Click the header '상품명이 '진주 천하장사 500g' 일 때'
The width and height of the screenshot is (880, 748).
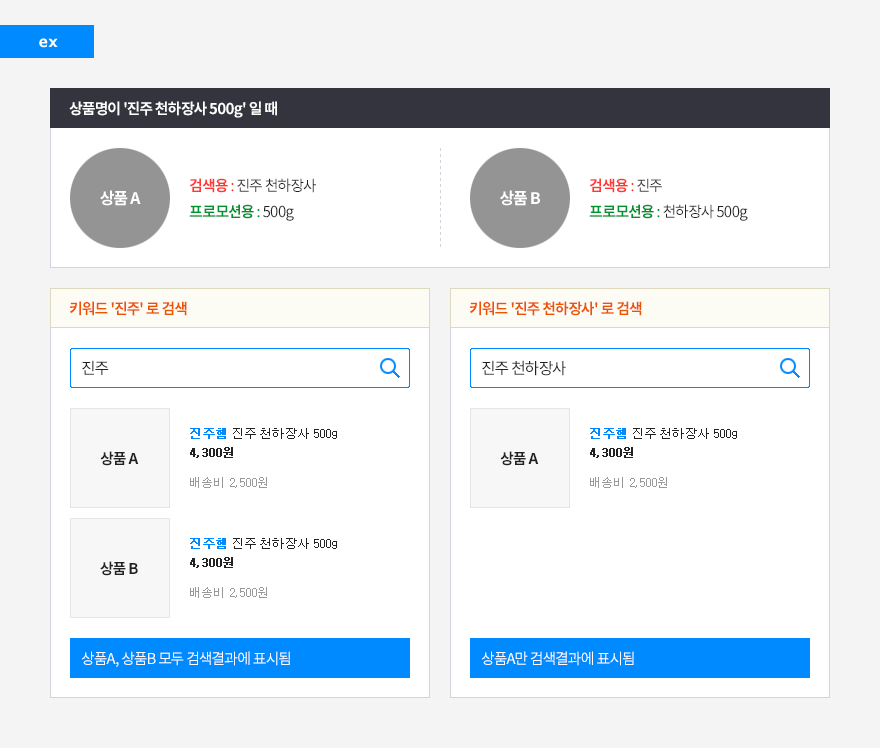(x=440, y=108)
